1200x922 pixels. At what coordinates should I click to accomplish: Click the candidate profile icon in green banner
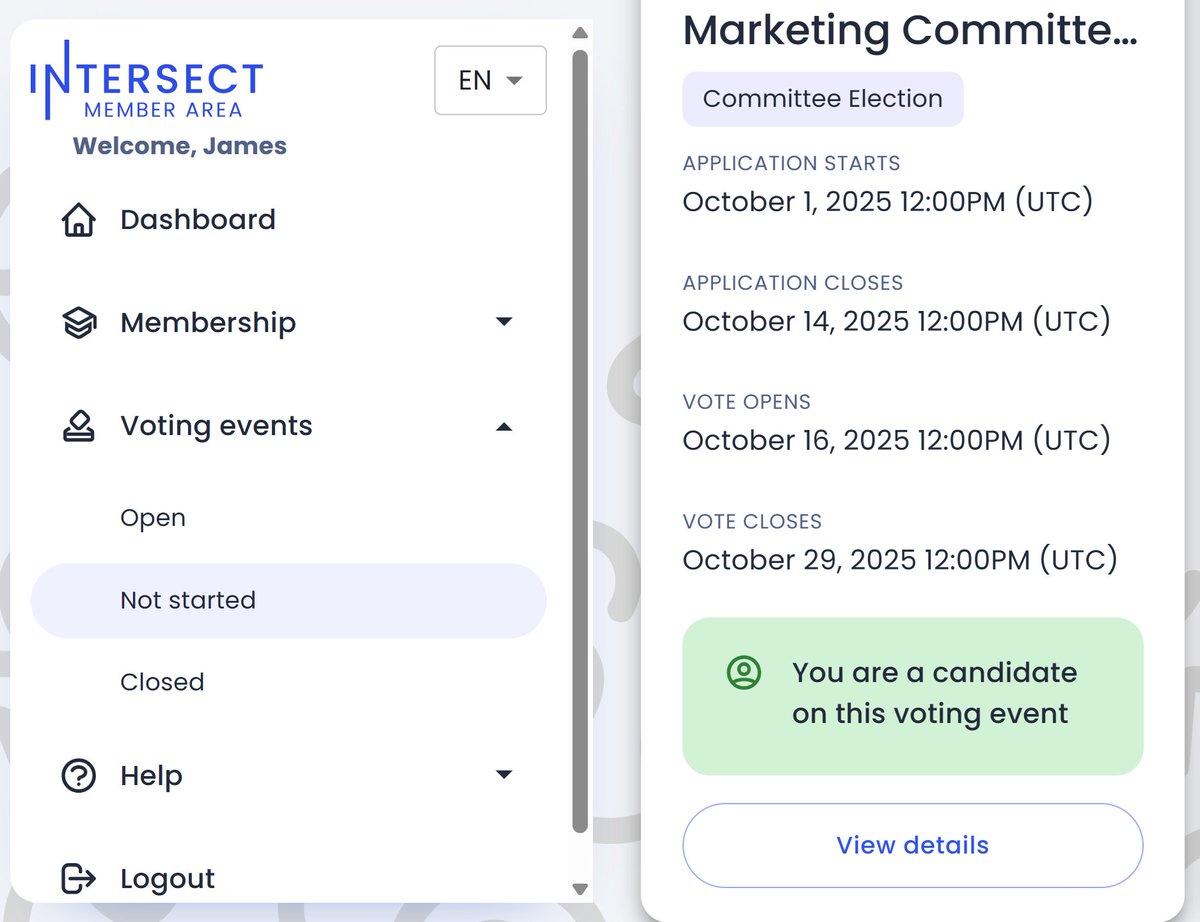pos(744,672)
